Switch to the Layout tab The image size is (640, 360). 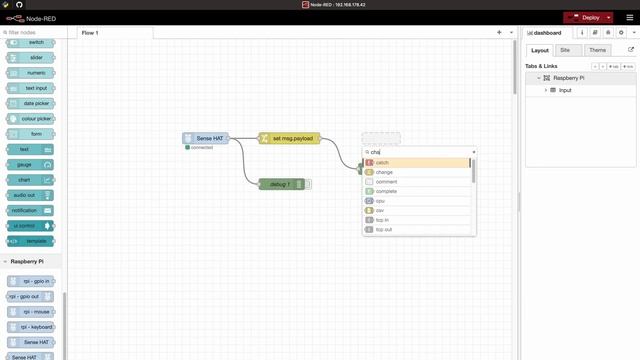point(540,50)
